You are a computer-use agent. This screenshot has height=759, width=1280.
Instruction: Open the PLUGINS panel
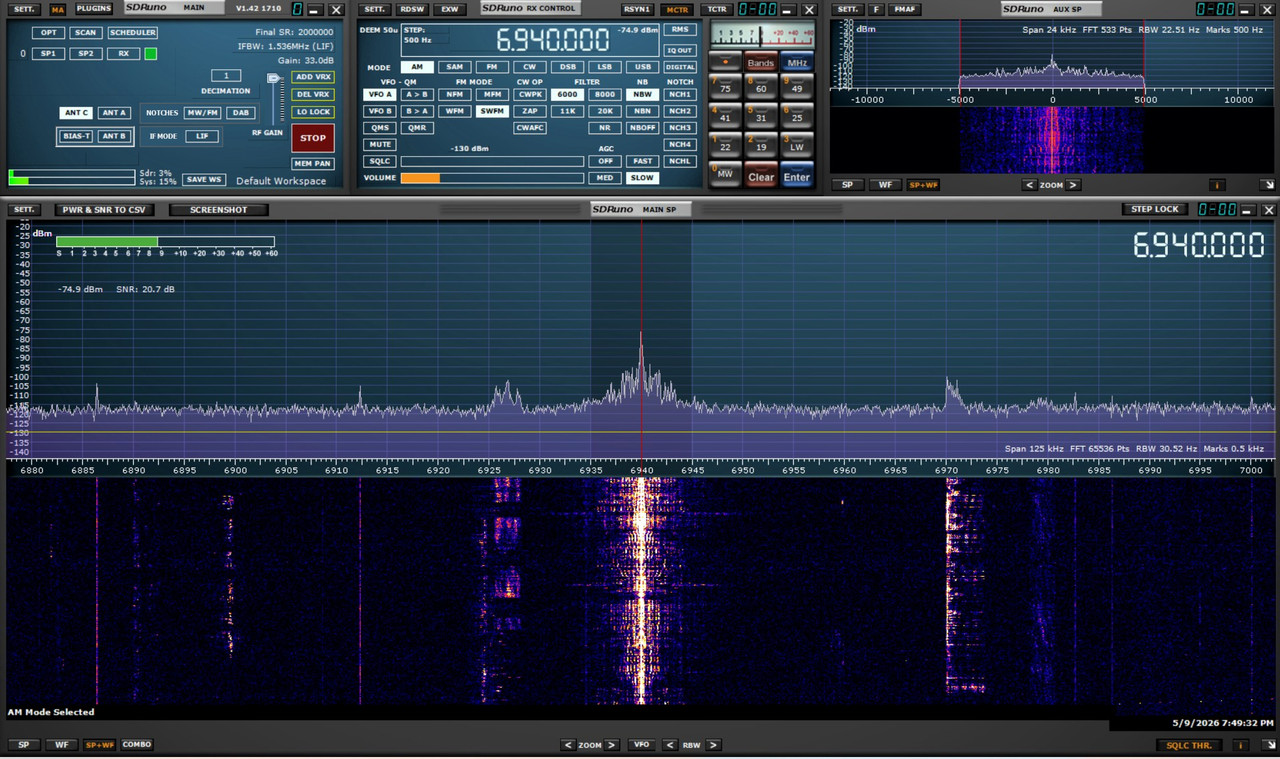94,8
